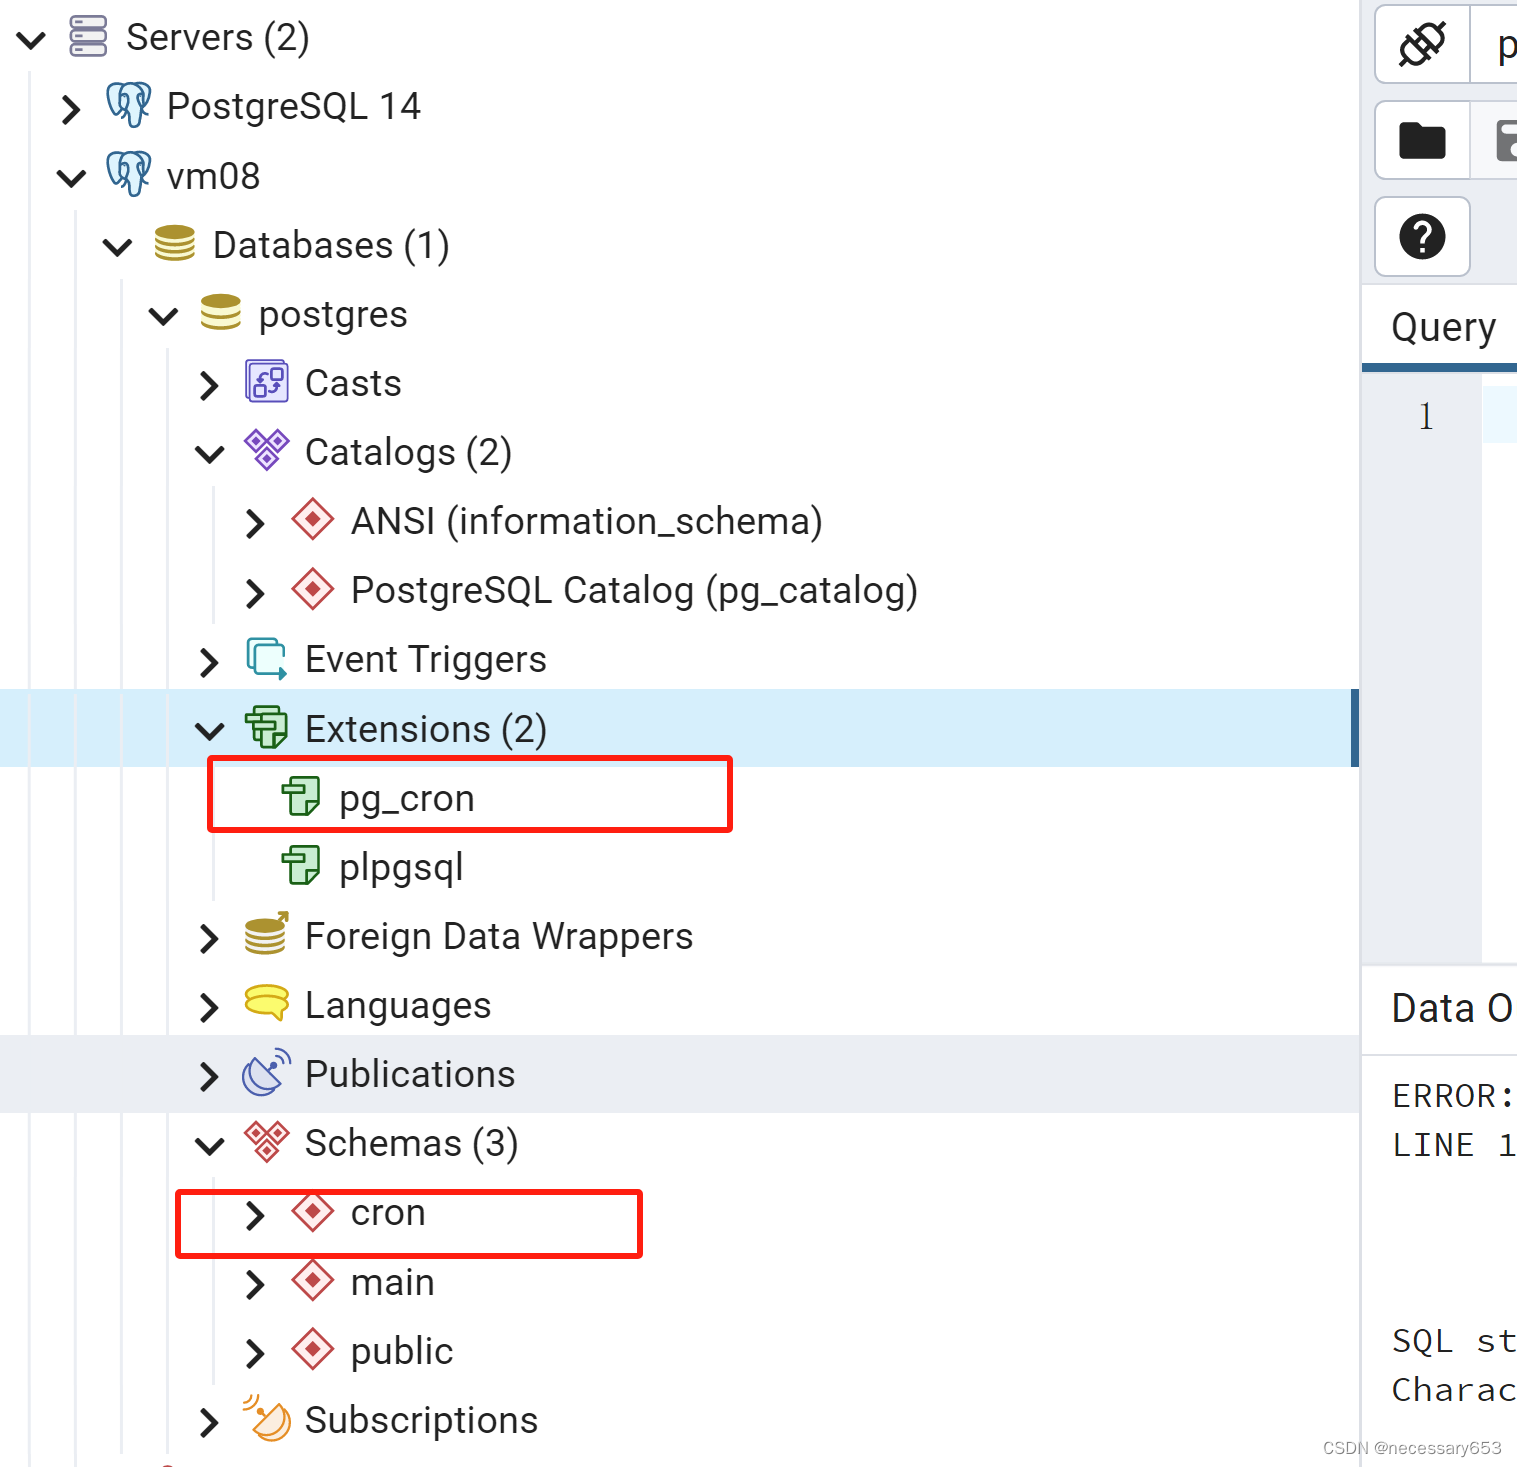
Task: Click the Event Triggers icon
Action: pyautogui.click(x=266, y=658)
